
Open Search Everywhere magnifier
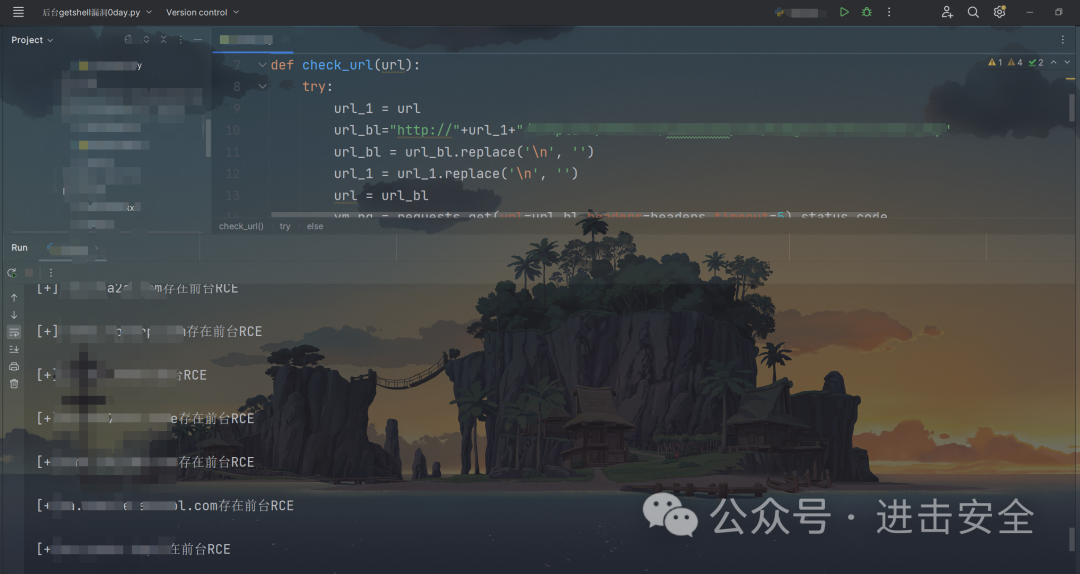pyautogui.click(x=973, y=12)
